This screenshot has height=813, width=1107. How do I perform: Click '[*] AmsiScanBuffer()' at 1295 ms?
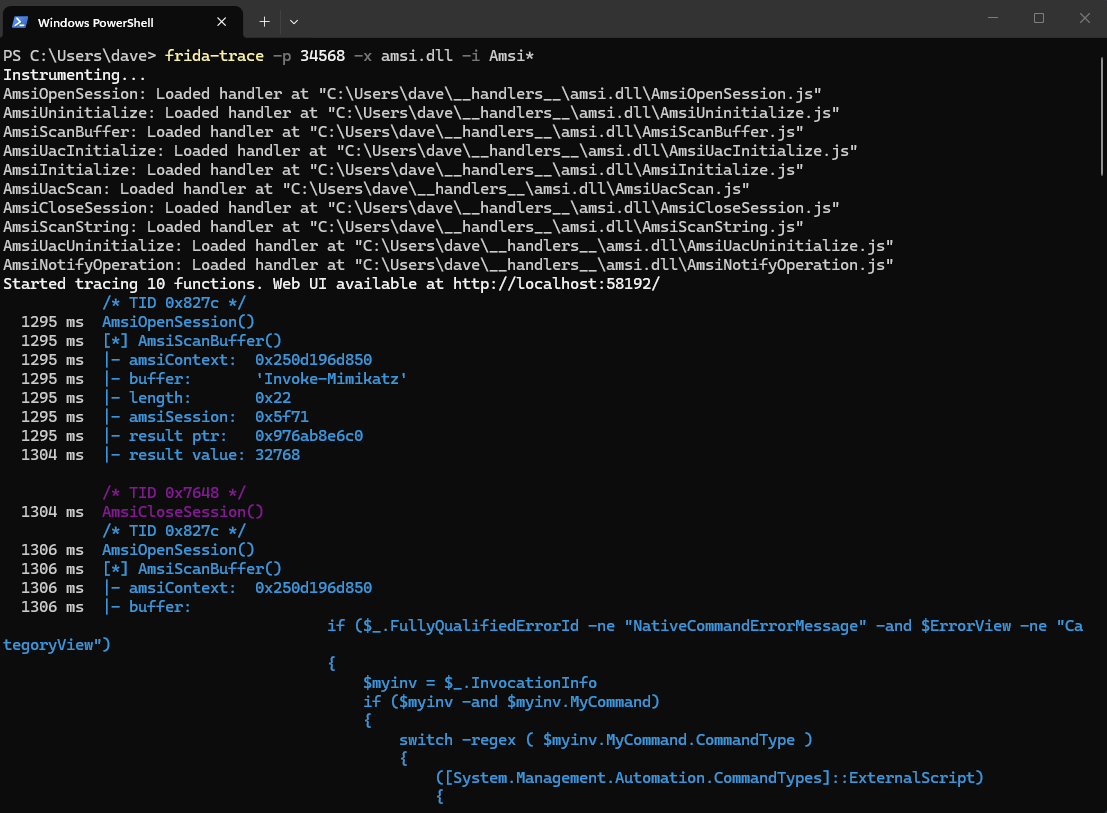coord(192,341)
